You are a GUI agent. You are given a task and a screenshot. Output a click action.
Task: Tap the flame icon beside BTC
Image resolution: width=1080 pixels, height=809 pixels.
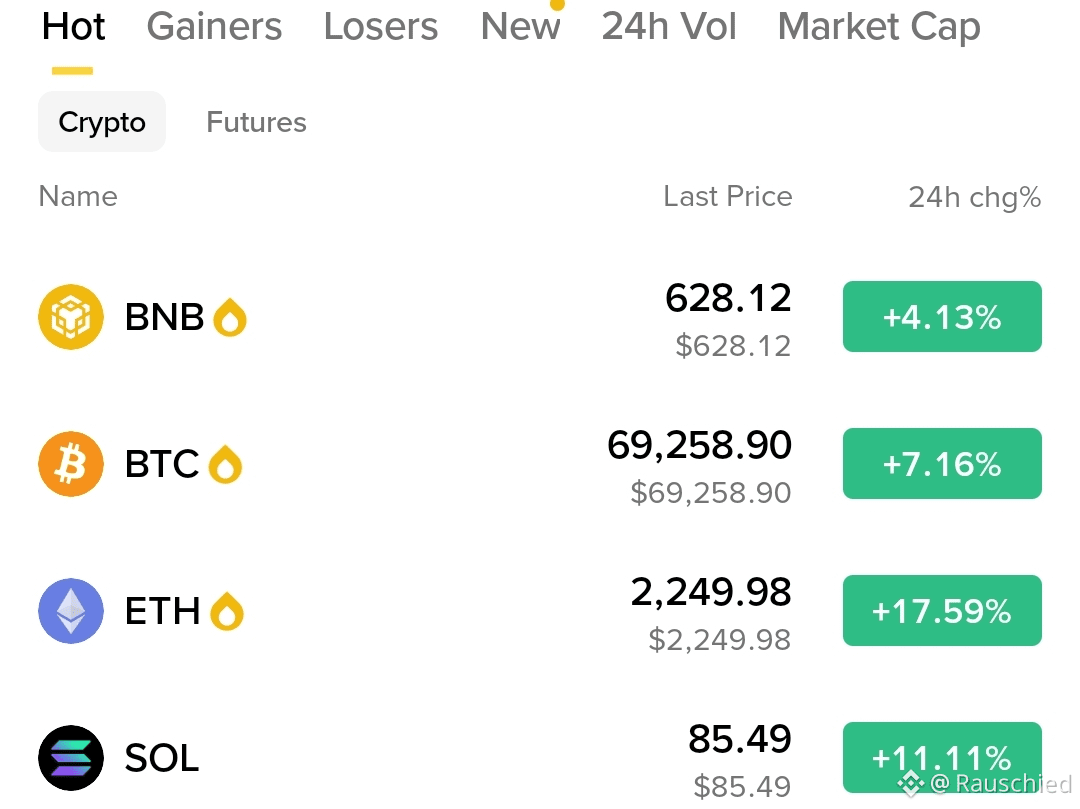click(225, 465)
